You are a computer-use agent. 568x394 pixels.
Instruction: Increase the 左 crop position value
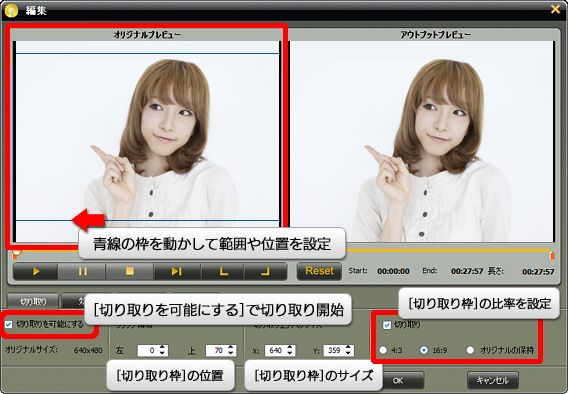coord(162,348)
